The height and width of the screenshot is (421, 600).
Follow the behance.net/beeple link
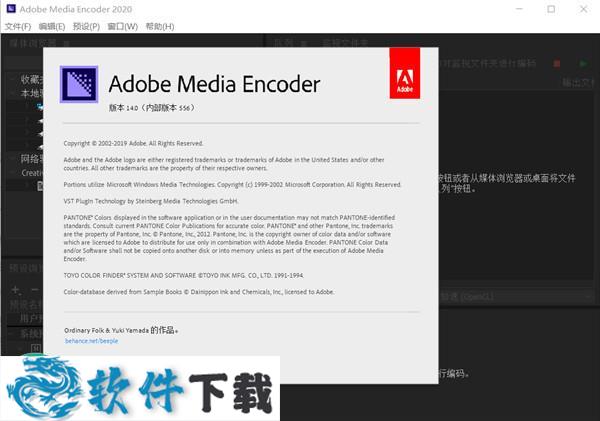(91, 341)
